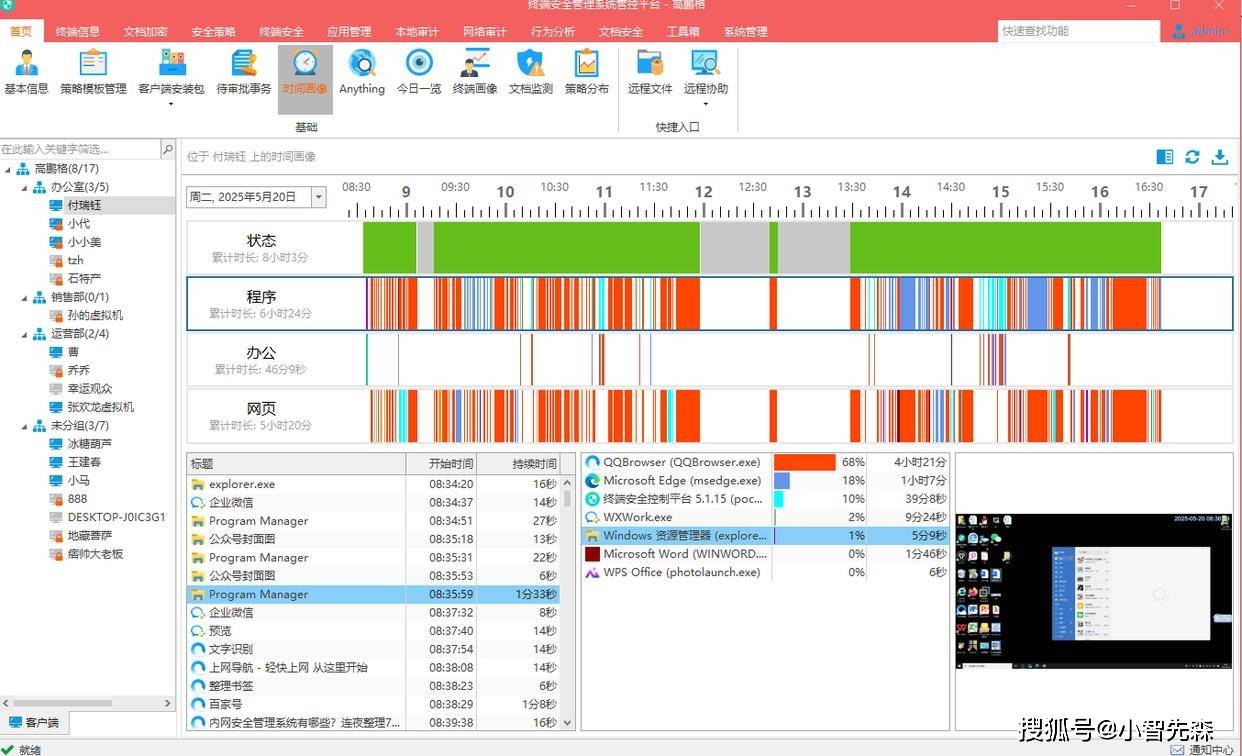Focus the 快速查找功能 search field

[1078, 31]
